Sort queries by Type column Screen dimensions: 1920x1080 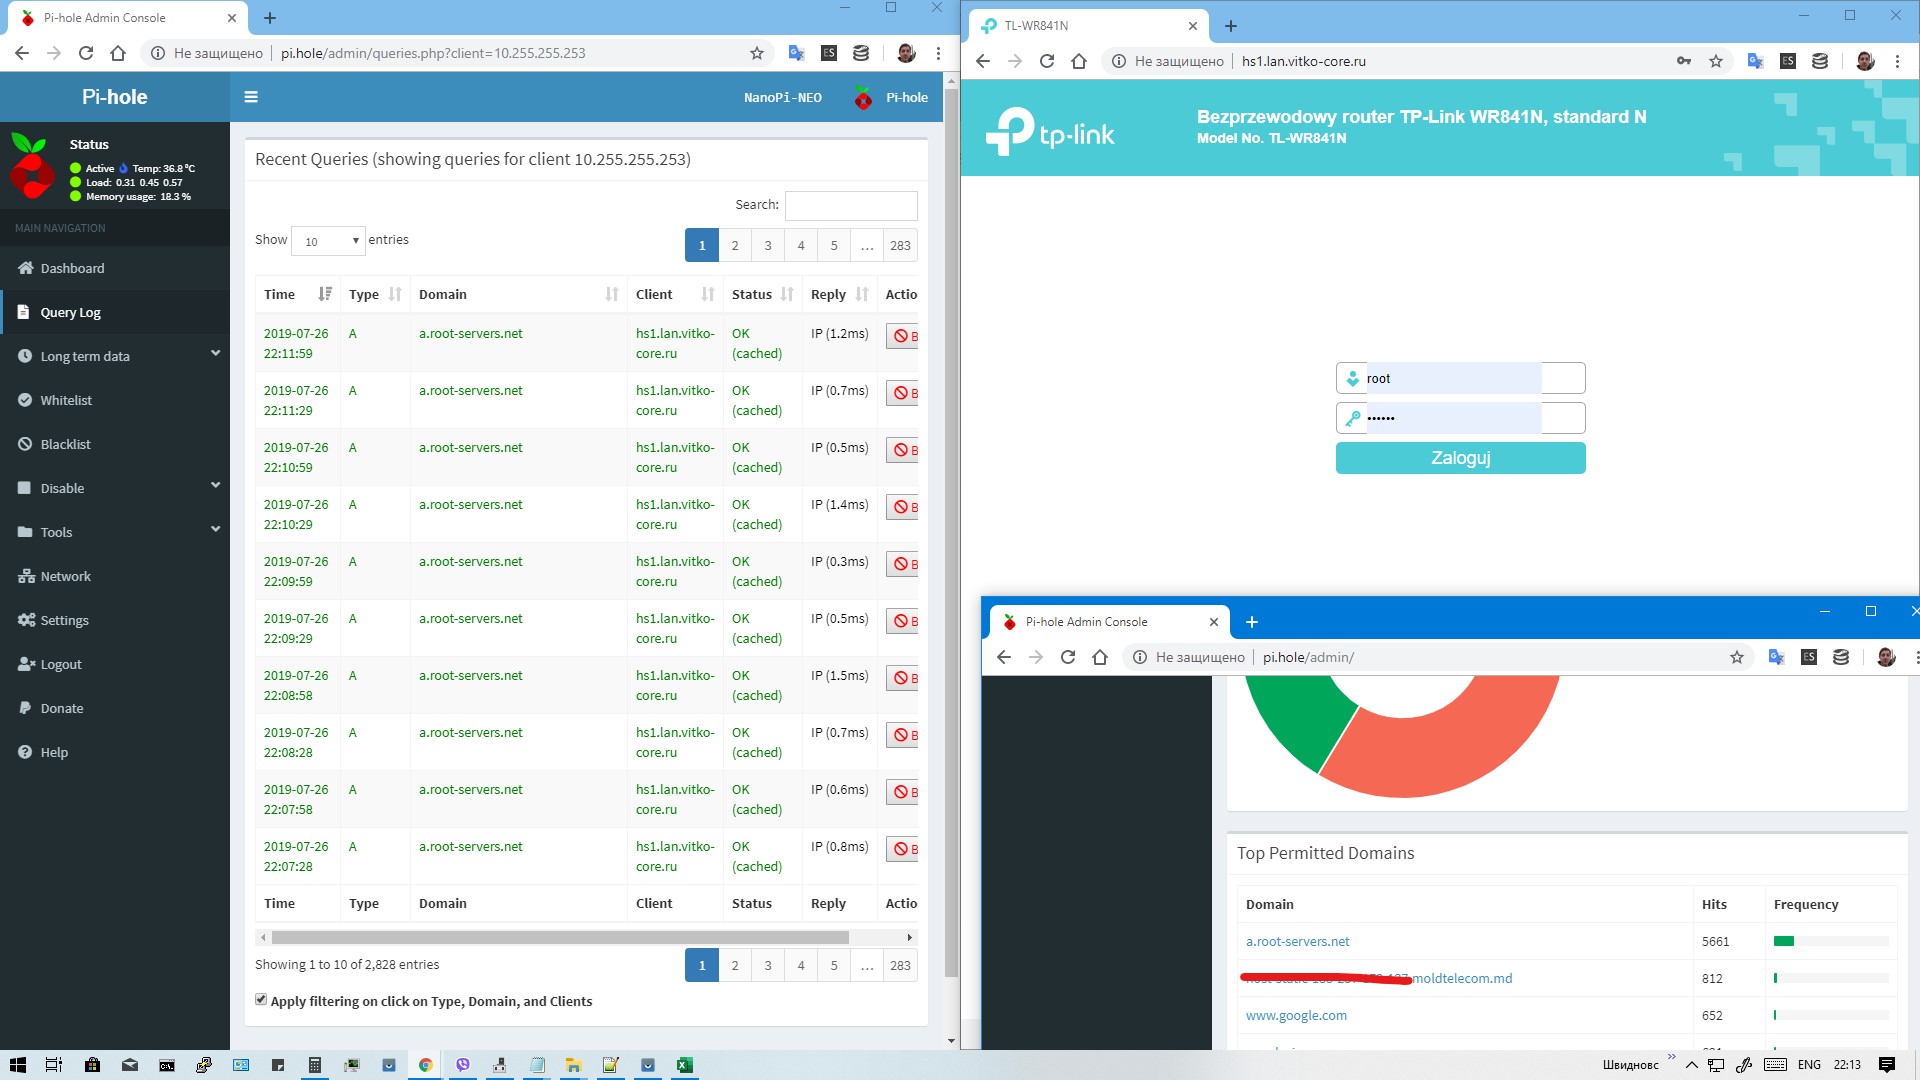(x=375, y=294)
